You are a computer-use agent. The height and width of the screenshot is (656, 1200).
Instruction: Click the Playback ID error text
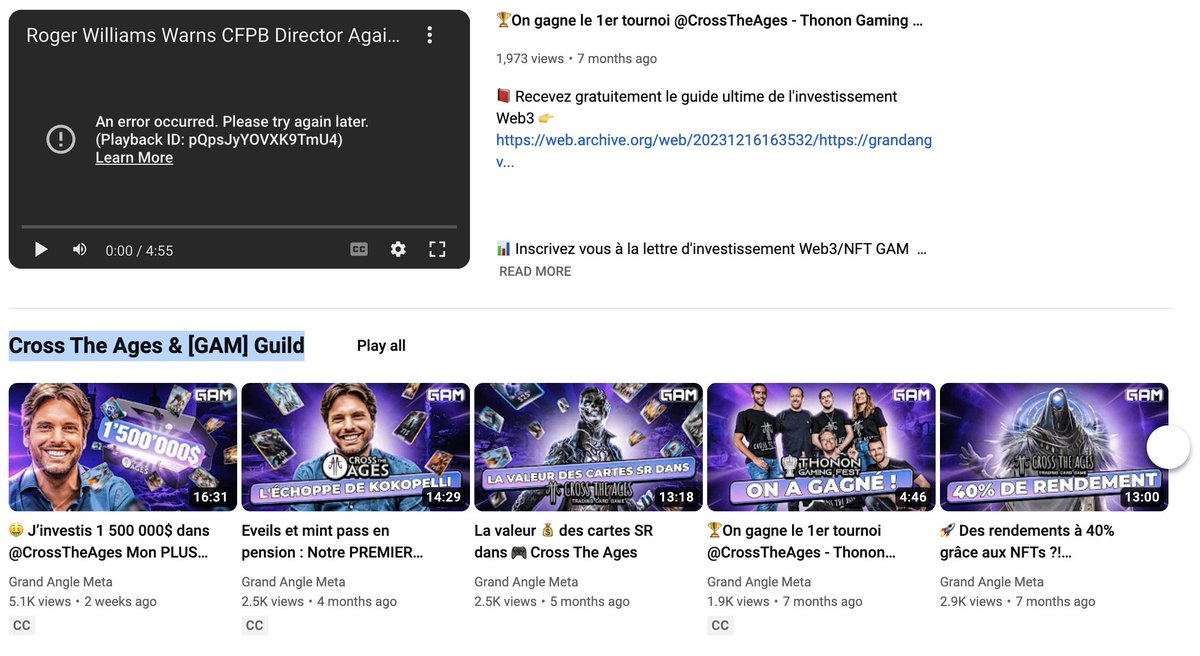tap(219, 140)
